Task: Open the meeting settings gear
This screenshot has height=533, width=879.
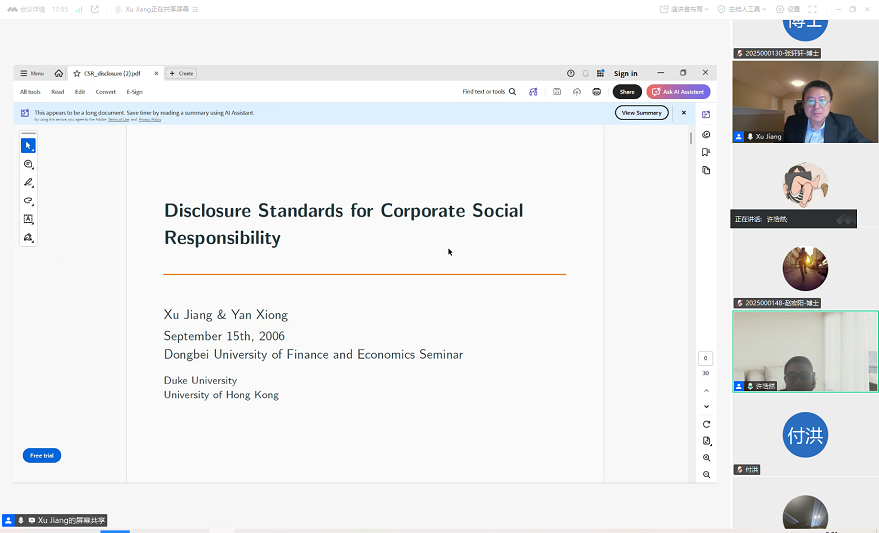Action: pyautogui.click(x=788, y=10)
